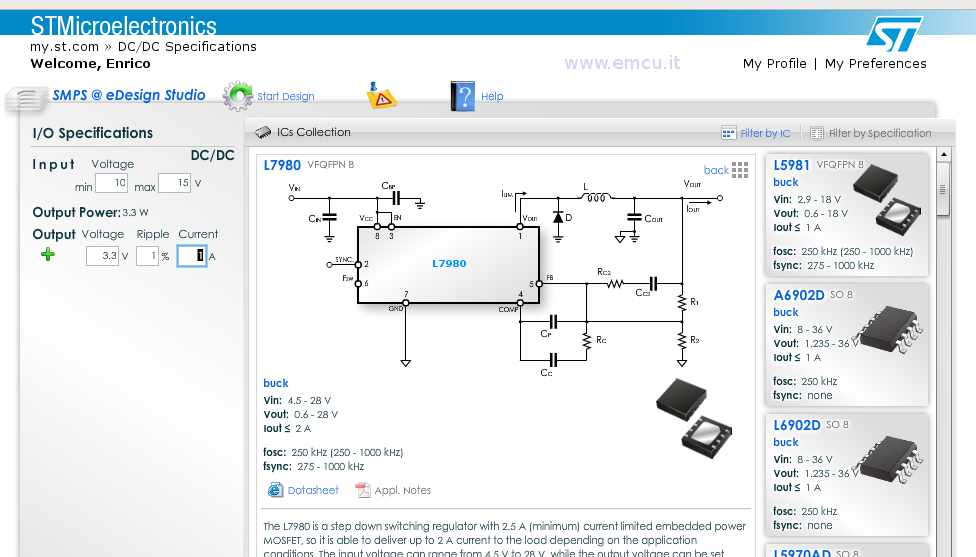Click the input voltage min field
Image resolution: width=976 pixels, height=557 pixels.
click(x=111, y=182)
